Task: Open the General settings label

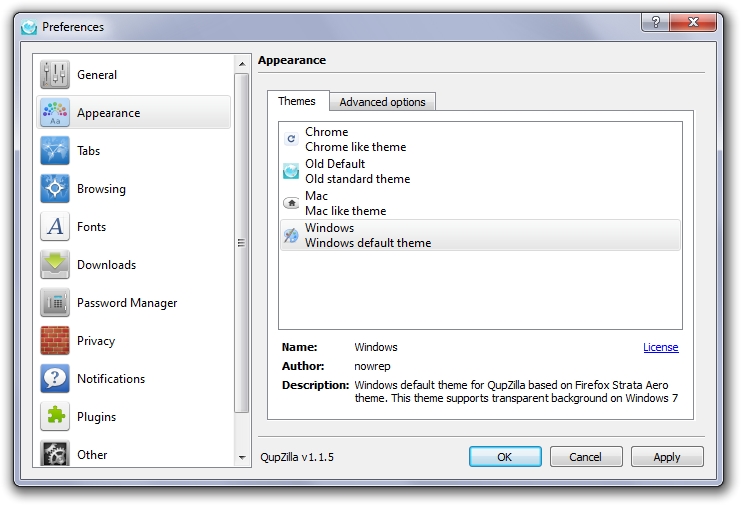Action: click(97, 75)
